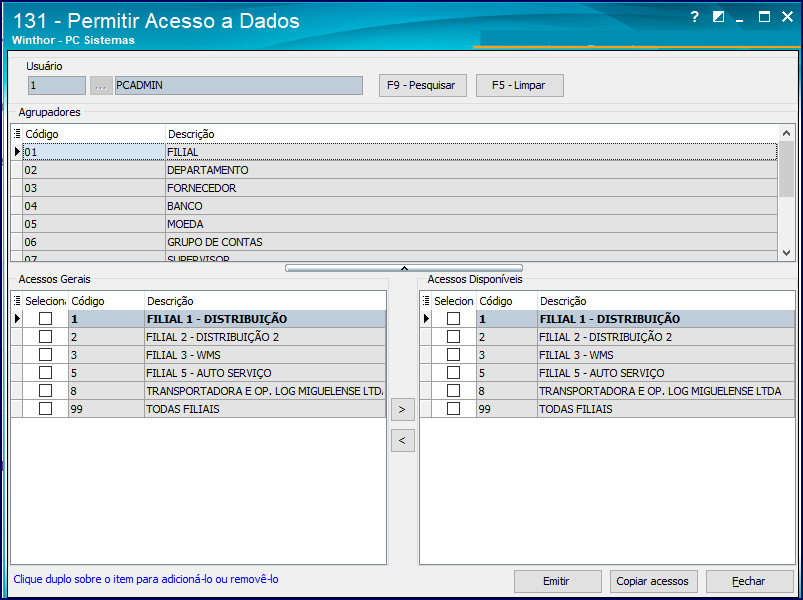Open the Agrupadores grid options icon
803x600 pixels.
coord(17,134)
